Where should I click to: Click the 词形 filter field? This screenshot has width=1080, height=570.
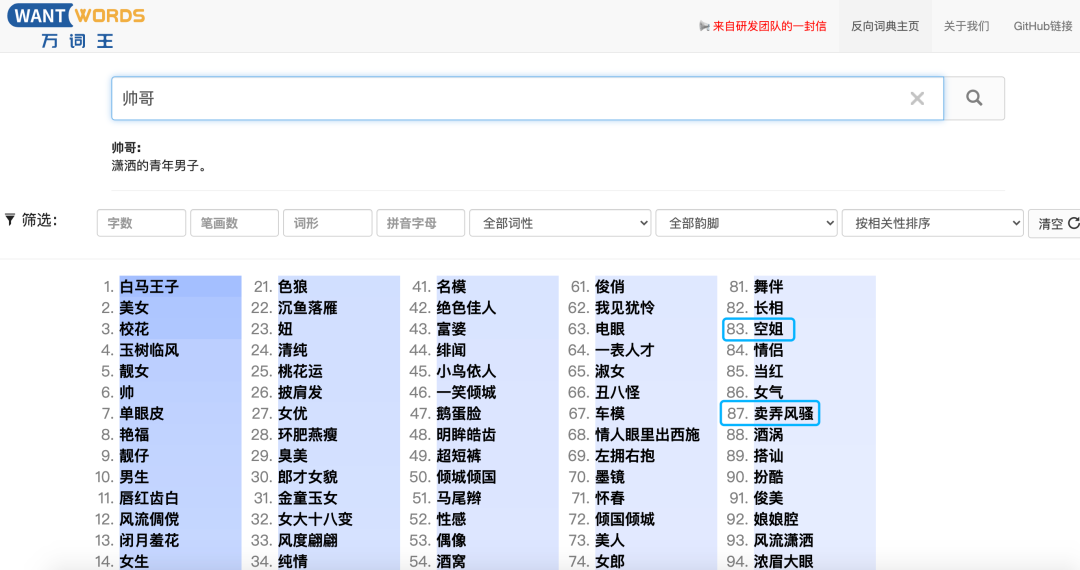327,223
